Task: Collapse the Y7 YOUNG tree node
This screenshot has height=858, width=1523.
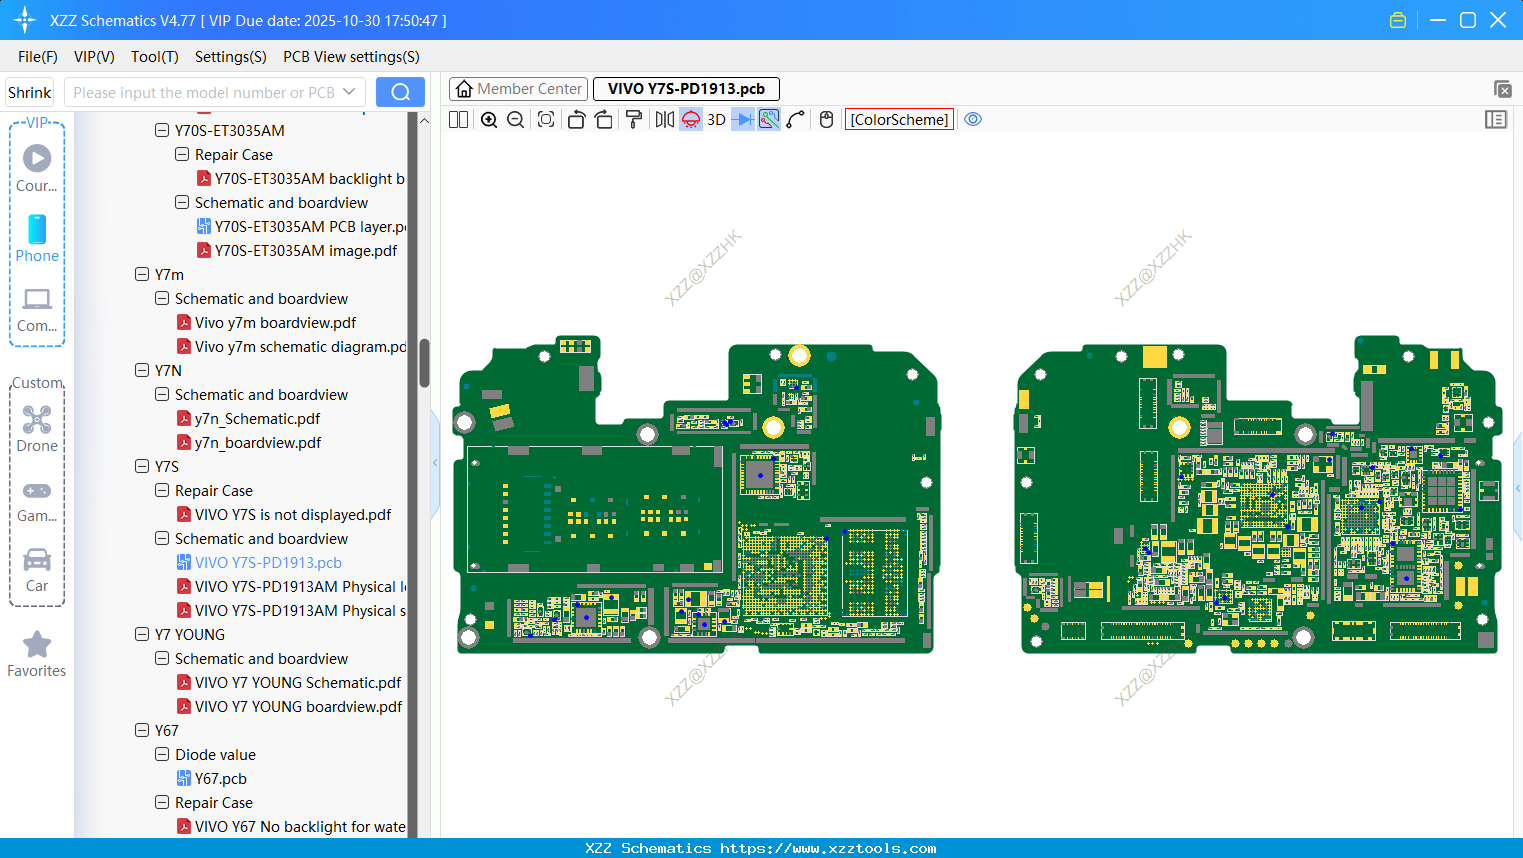Action: [142, 634]
